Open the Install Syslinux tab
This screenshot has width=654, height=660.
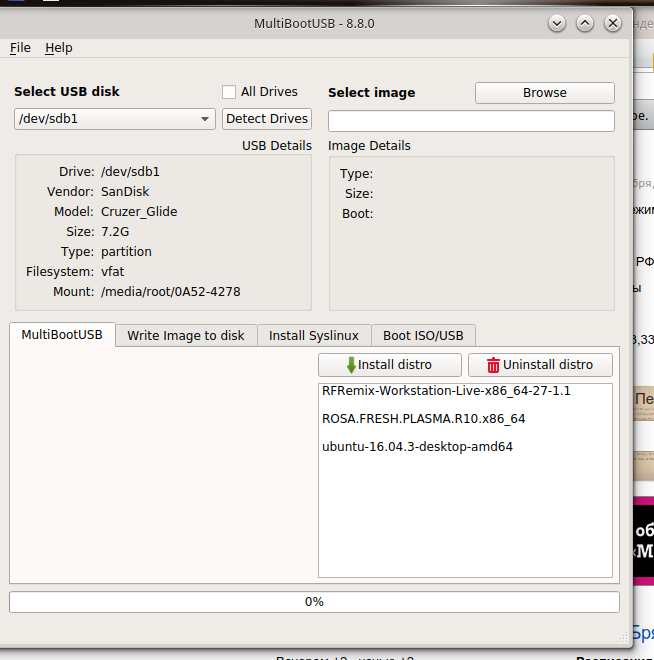314,336
